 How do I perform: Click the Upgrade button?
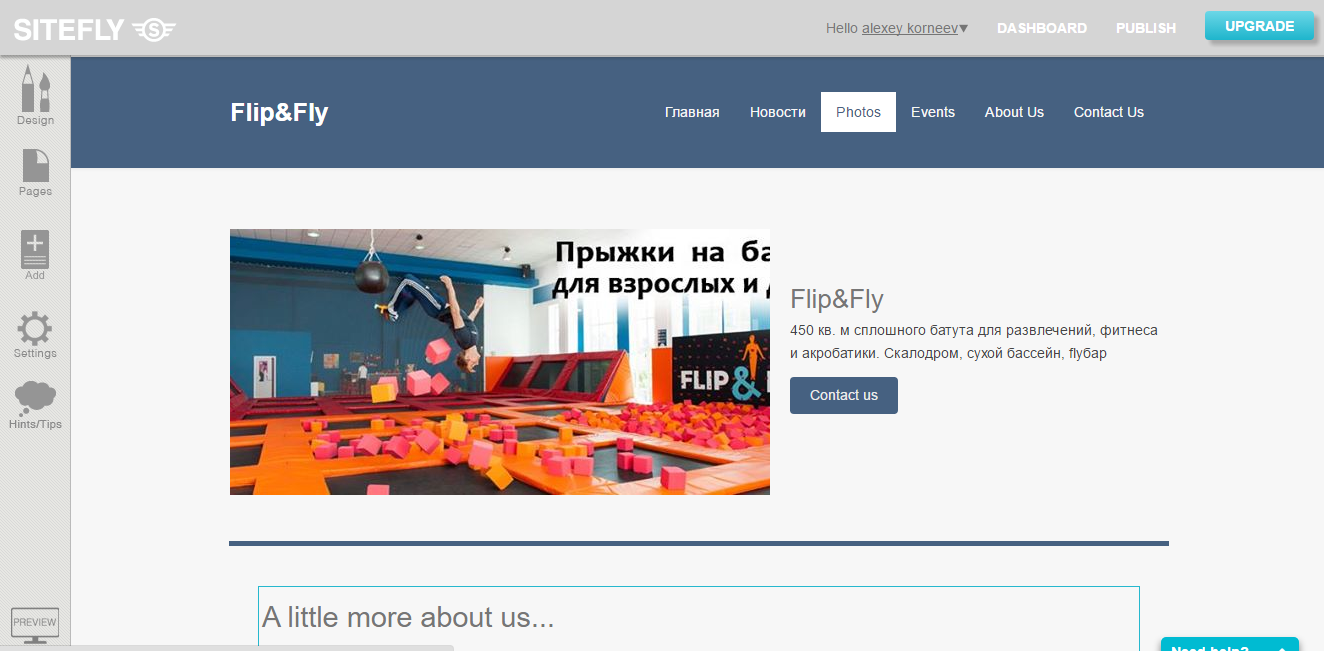(1259, 26)
